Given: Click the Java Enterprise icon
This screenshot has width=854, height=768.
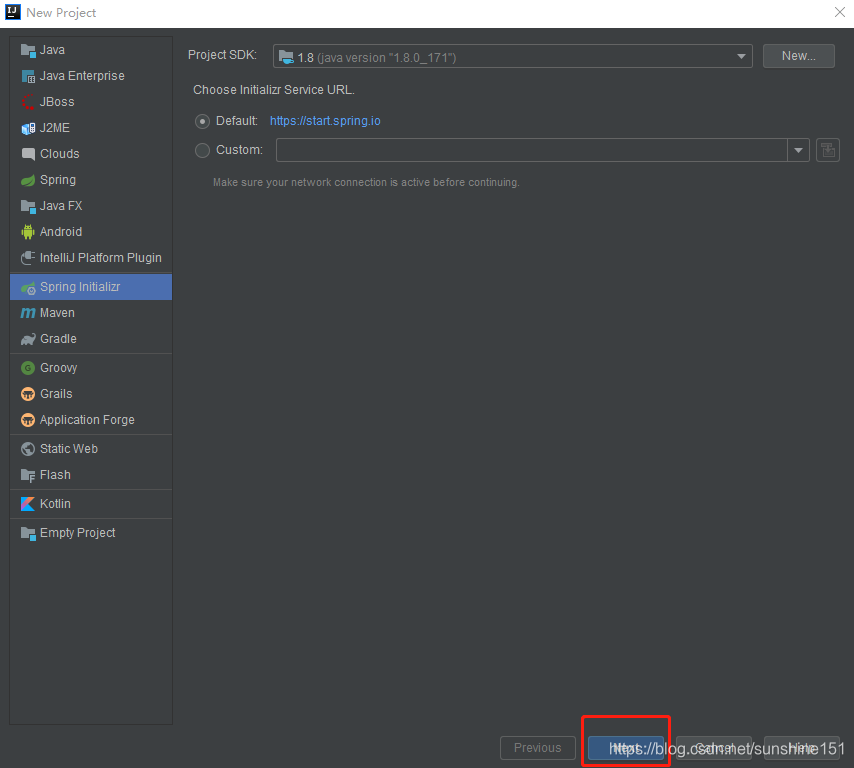Looking at the screenshot, I should (28, 76).
